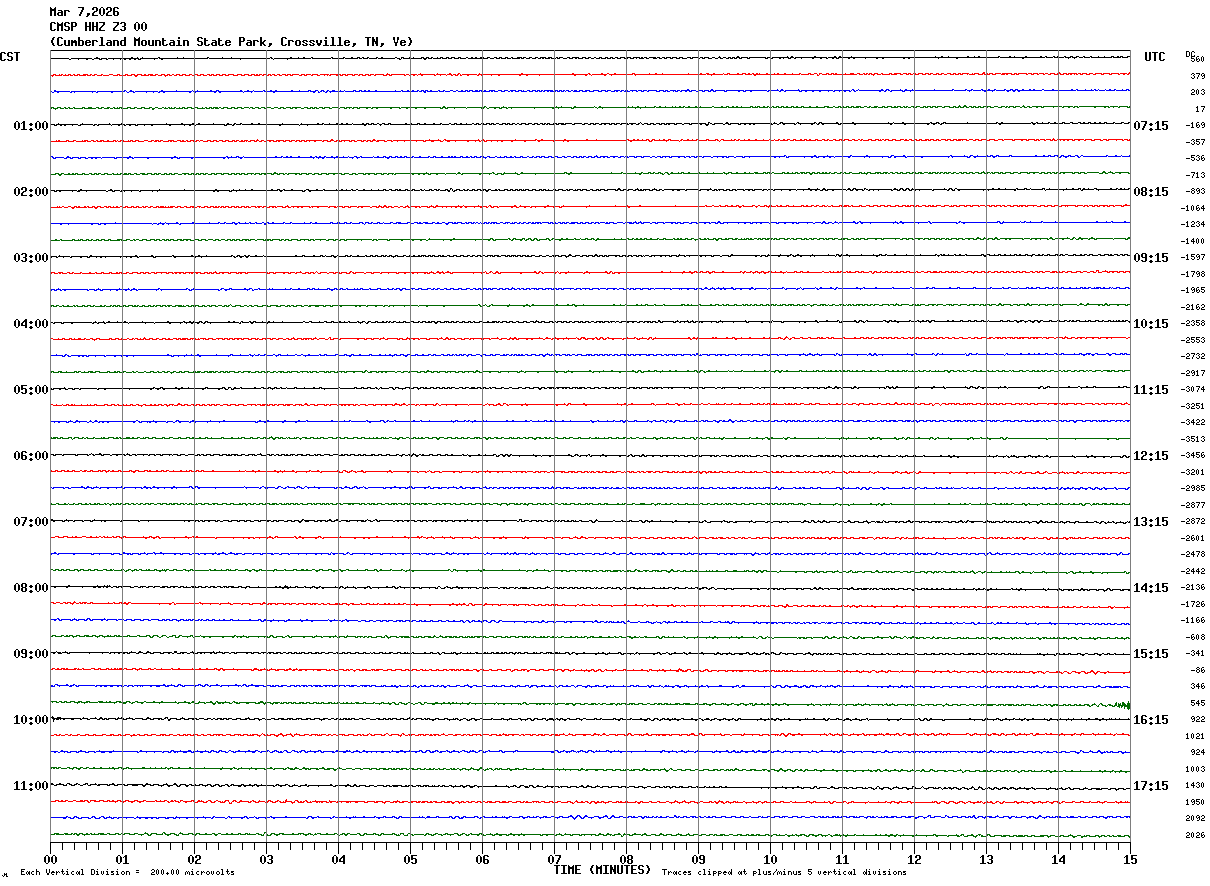Click the DC offset value '-86'
1210x886 pixels.
[x=1197, y=670]
